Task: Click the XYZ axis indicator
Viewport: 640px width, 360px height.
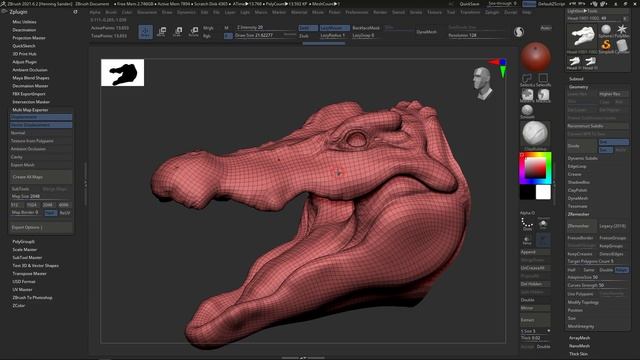Action: [x=500, y=67]
